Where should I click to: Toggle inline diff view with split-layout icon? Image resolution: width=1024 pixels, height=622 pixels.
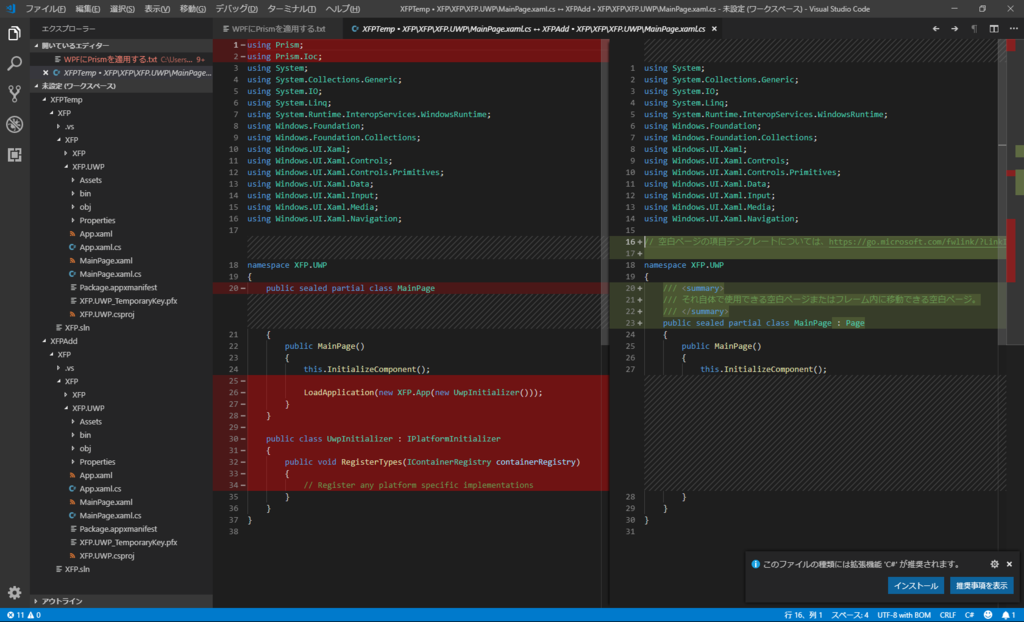click(993, 29)
